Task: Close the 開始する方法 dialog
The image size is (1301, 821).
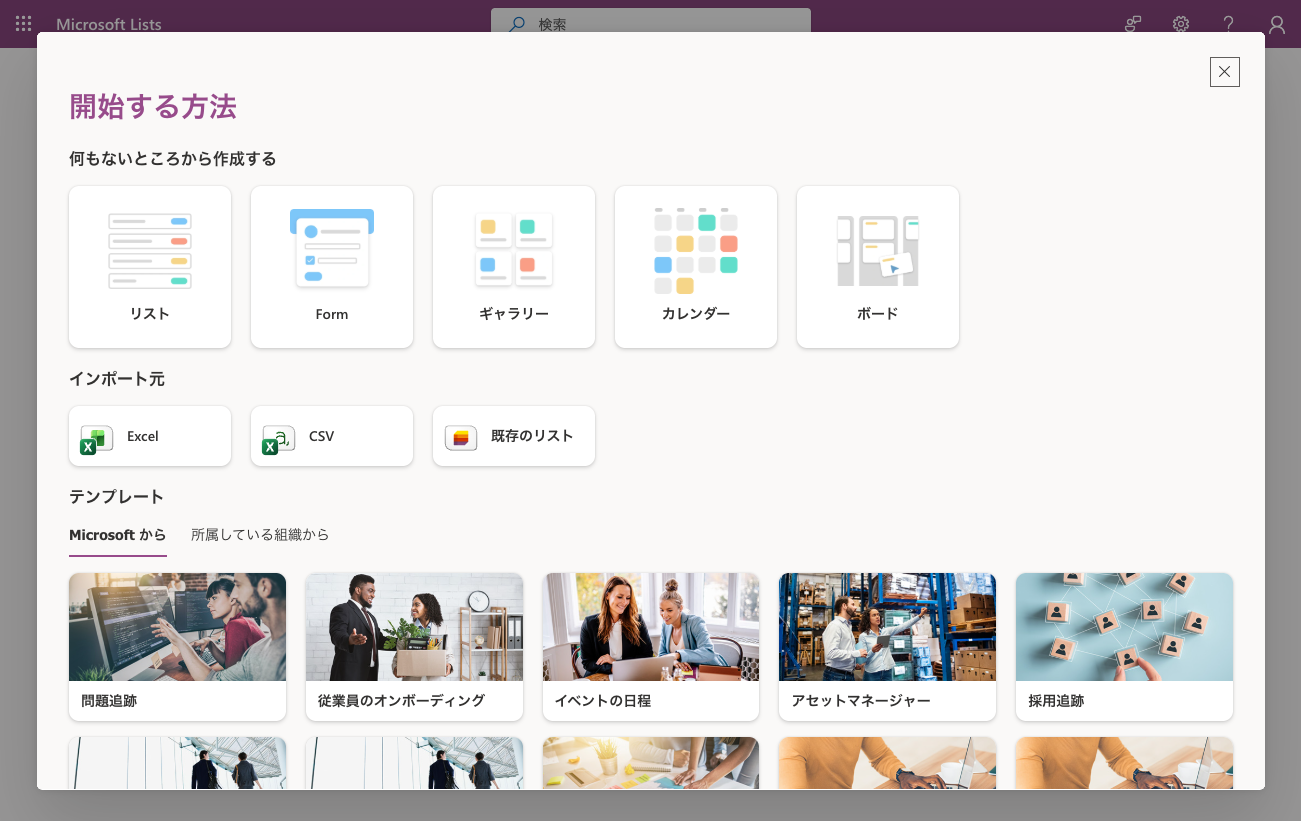Action: [x=1225, y=72]
